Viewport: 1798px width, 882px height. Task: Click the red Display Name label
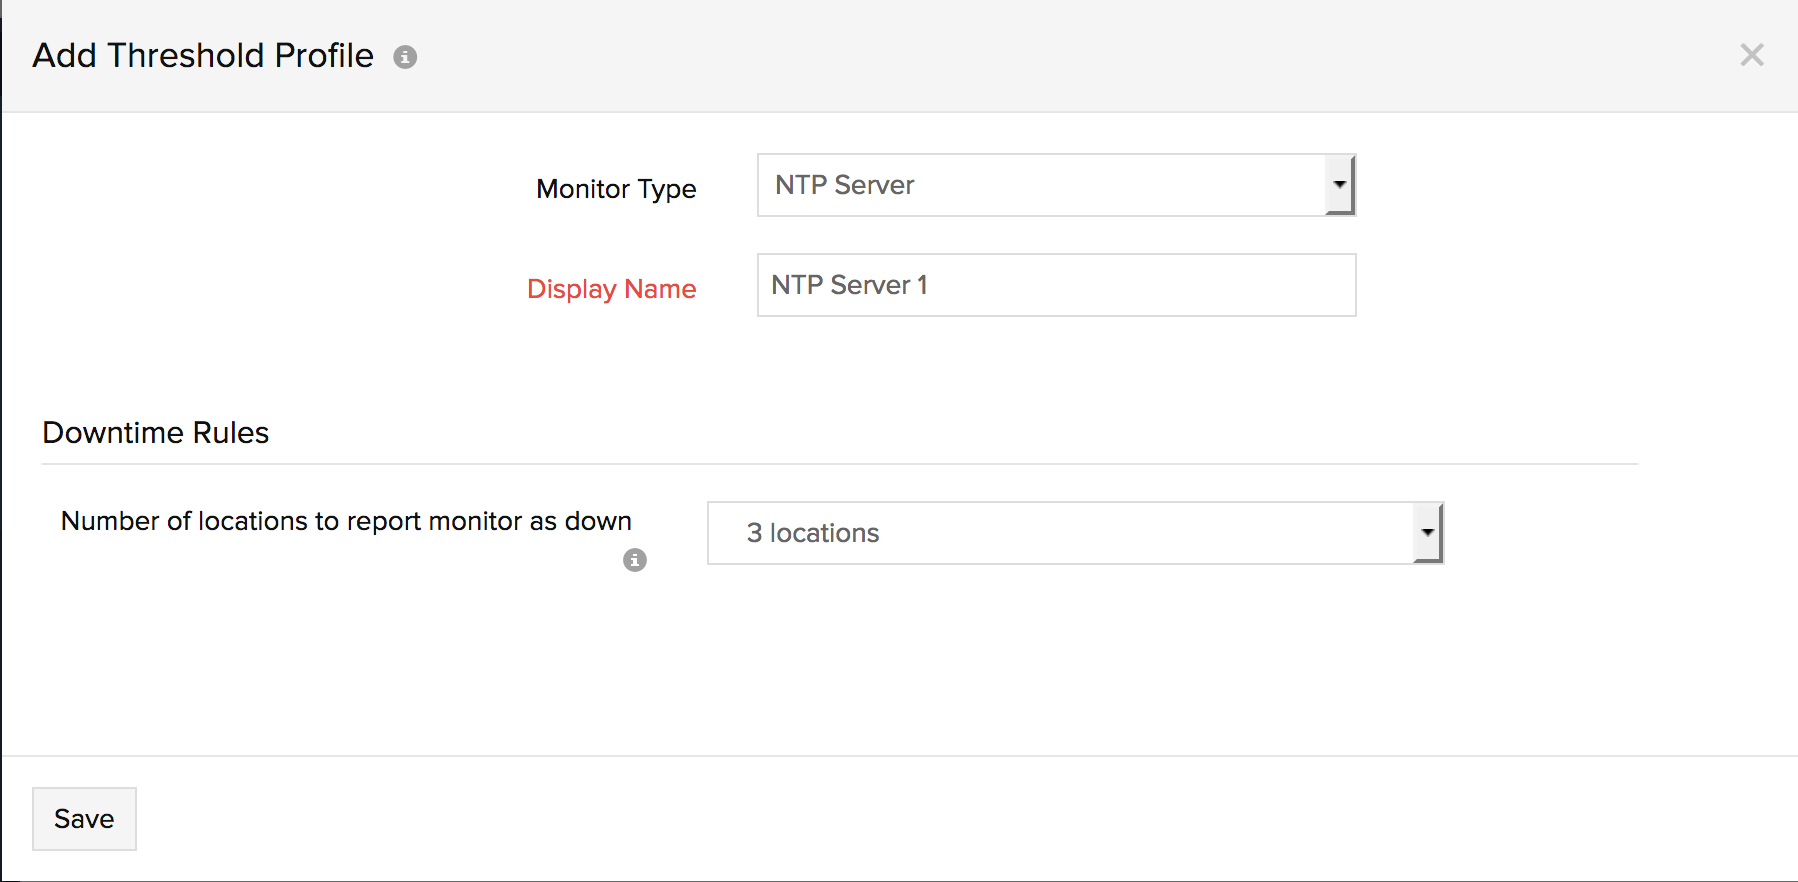[x=611, y=289]
